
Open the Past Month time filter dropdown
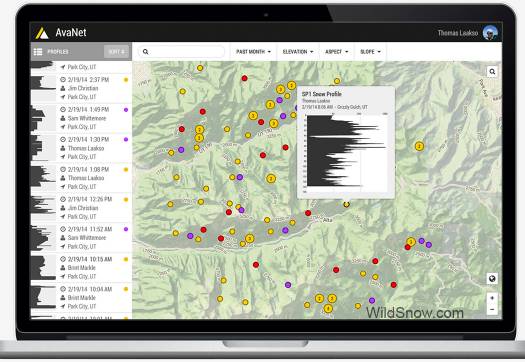tap(253, 52)
